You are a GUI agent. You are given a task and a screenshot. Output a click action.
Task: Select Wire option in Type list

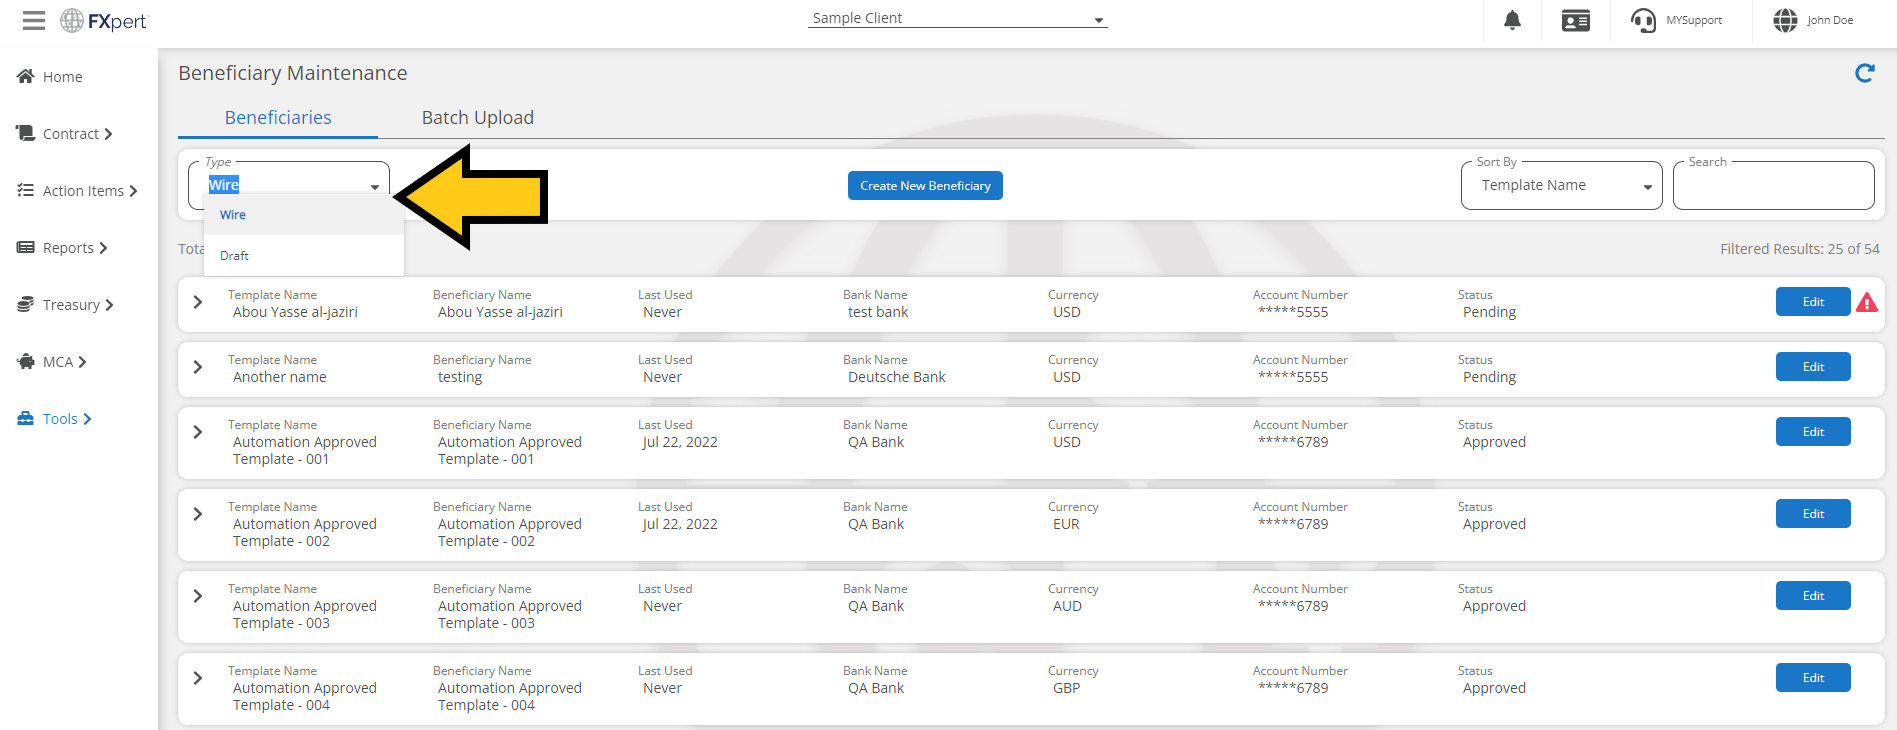[304, 215]
